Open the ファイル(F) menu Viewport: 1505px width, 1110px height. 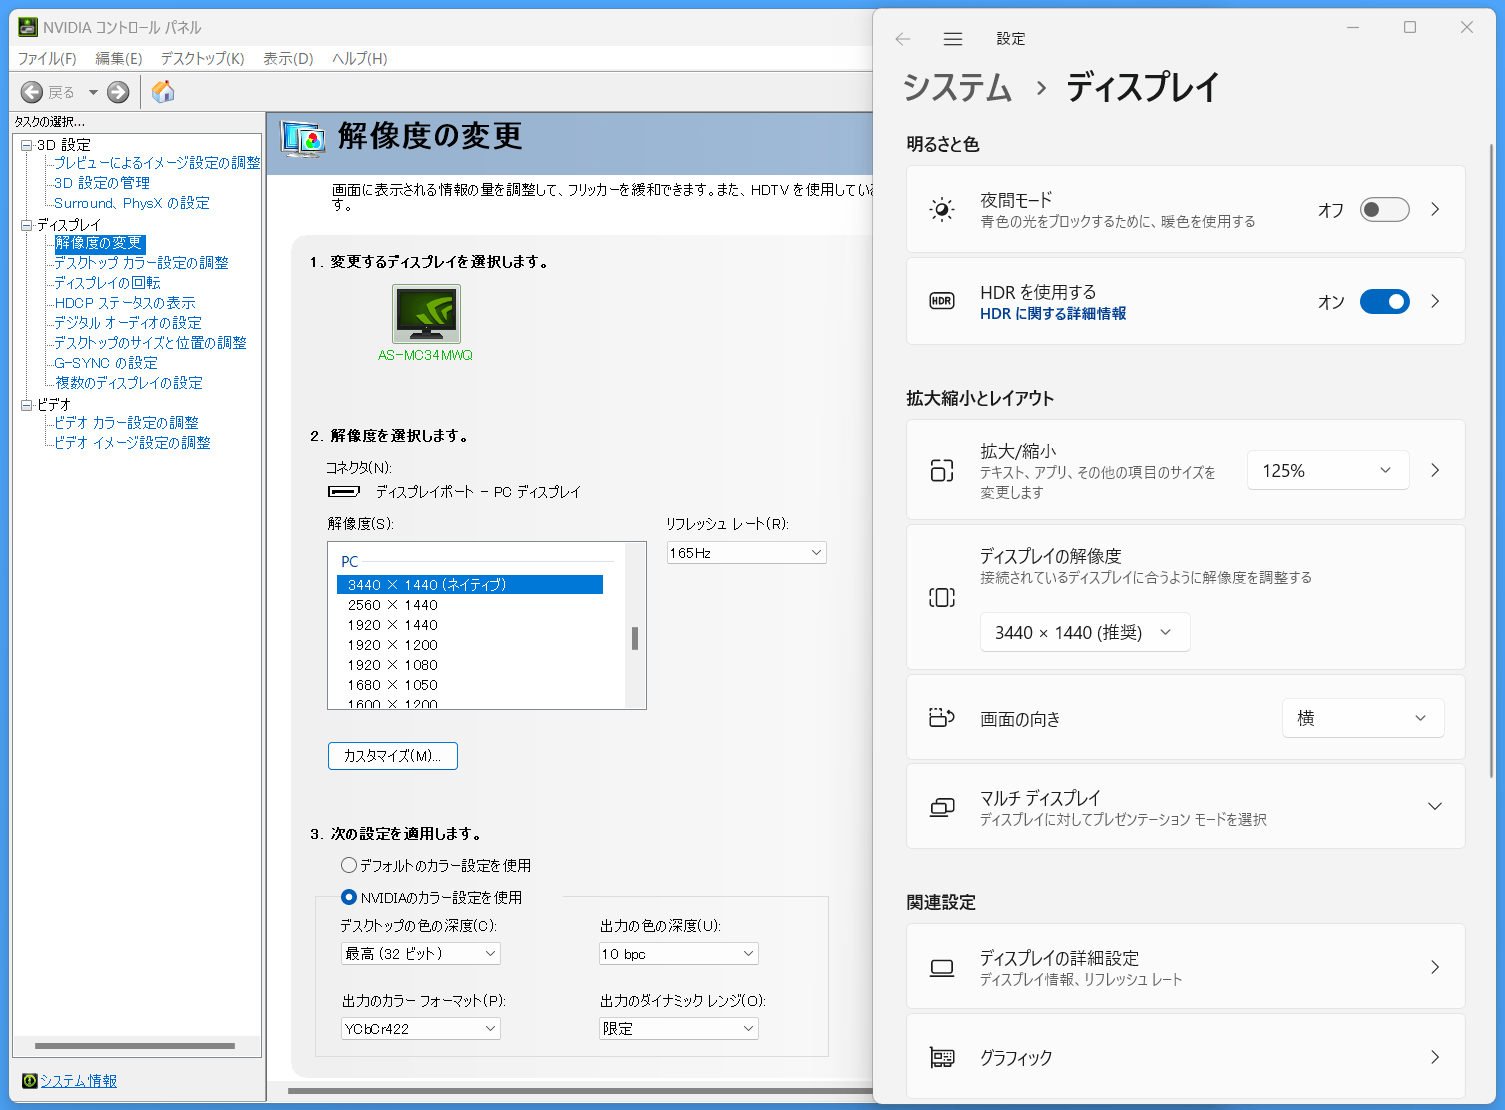click(x=47, y=58)
